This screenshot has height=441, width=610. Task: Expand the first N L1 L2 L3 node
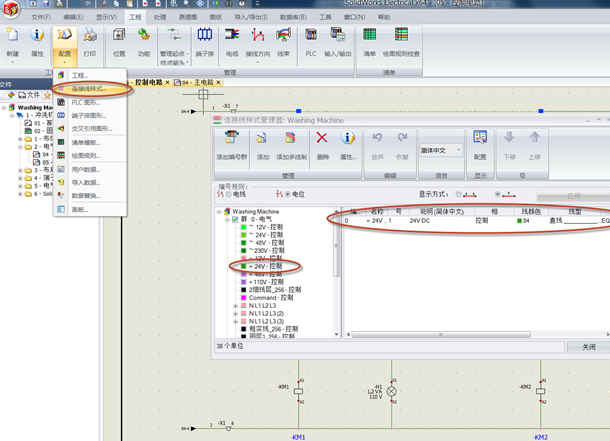click(235, 306)
